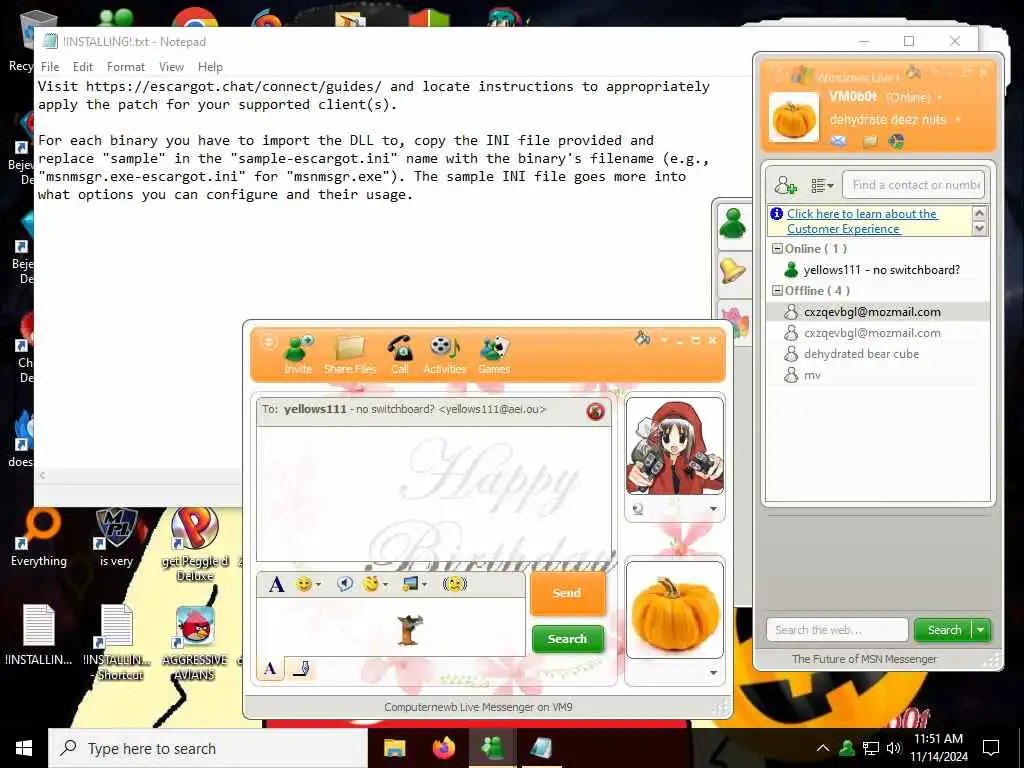Image resolution: width=1024 pixels, height=768 pixels.
Task: Send a nudge with the shaking smiley
Action: [x=455, y=584]
